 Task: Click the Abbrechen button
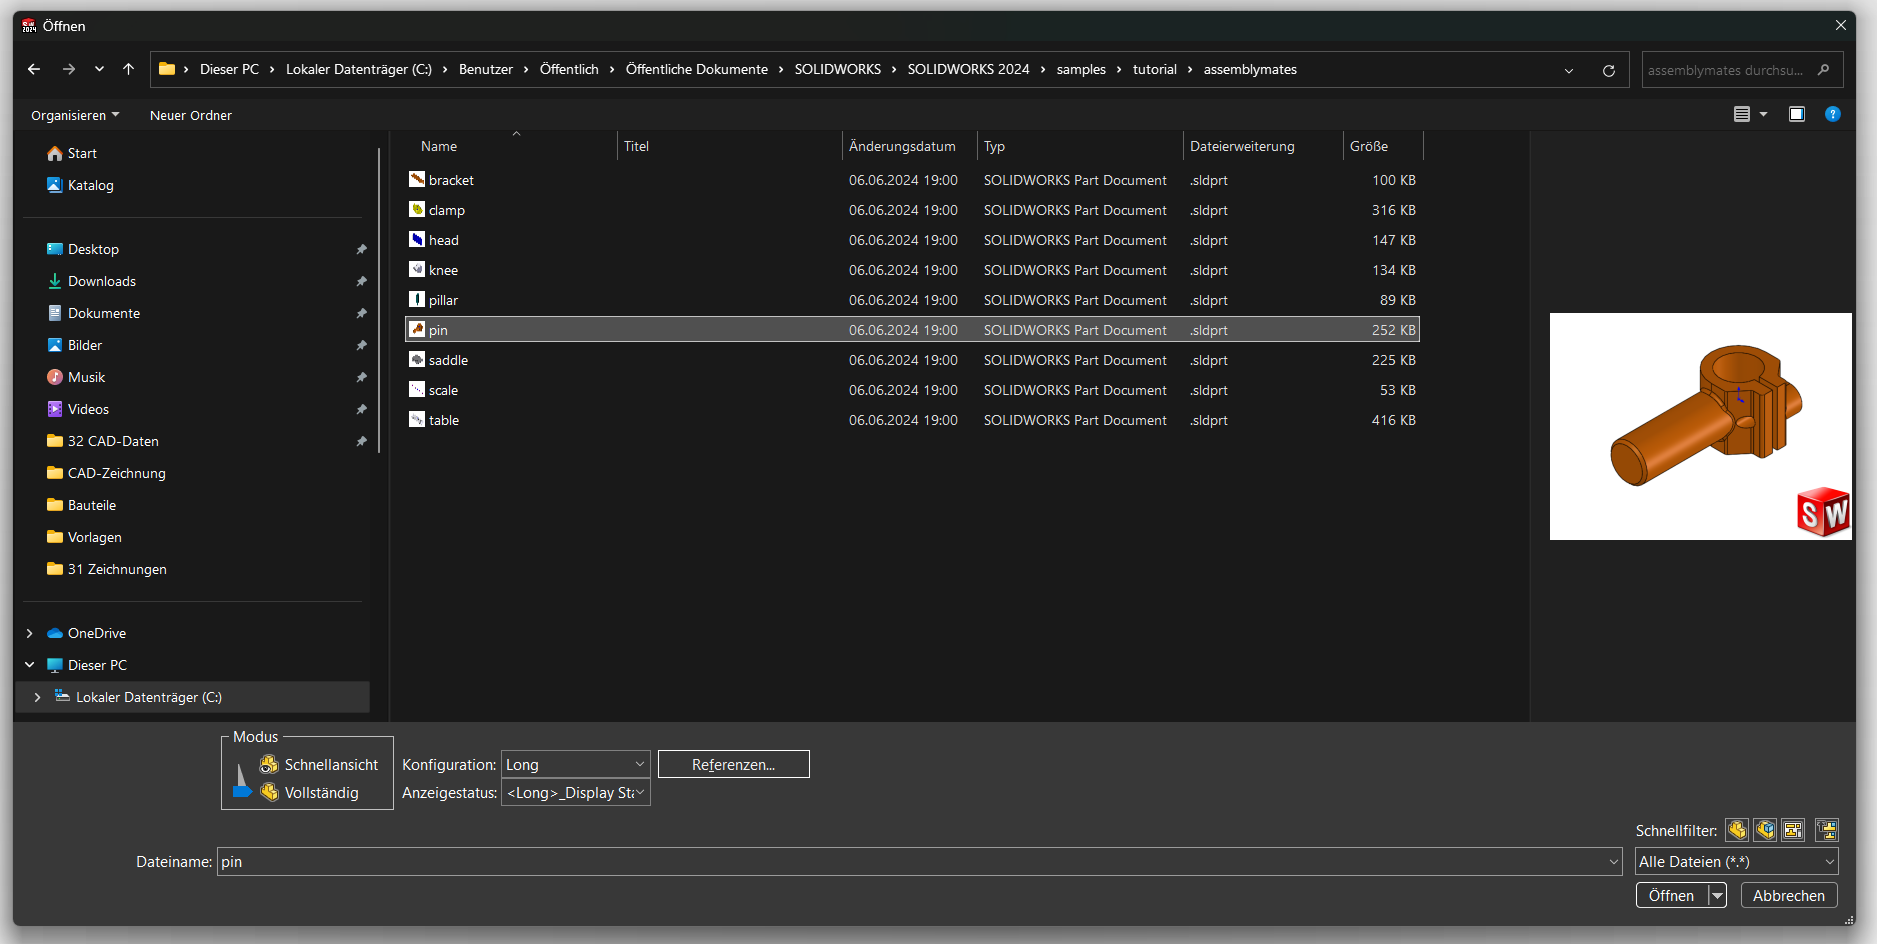pos(1789,895)
